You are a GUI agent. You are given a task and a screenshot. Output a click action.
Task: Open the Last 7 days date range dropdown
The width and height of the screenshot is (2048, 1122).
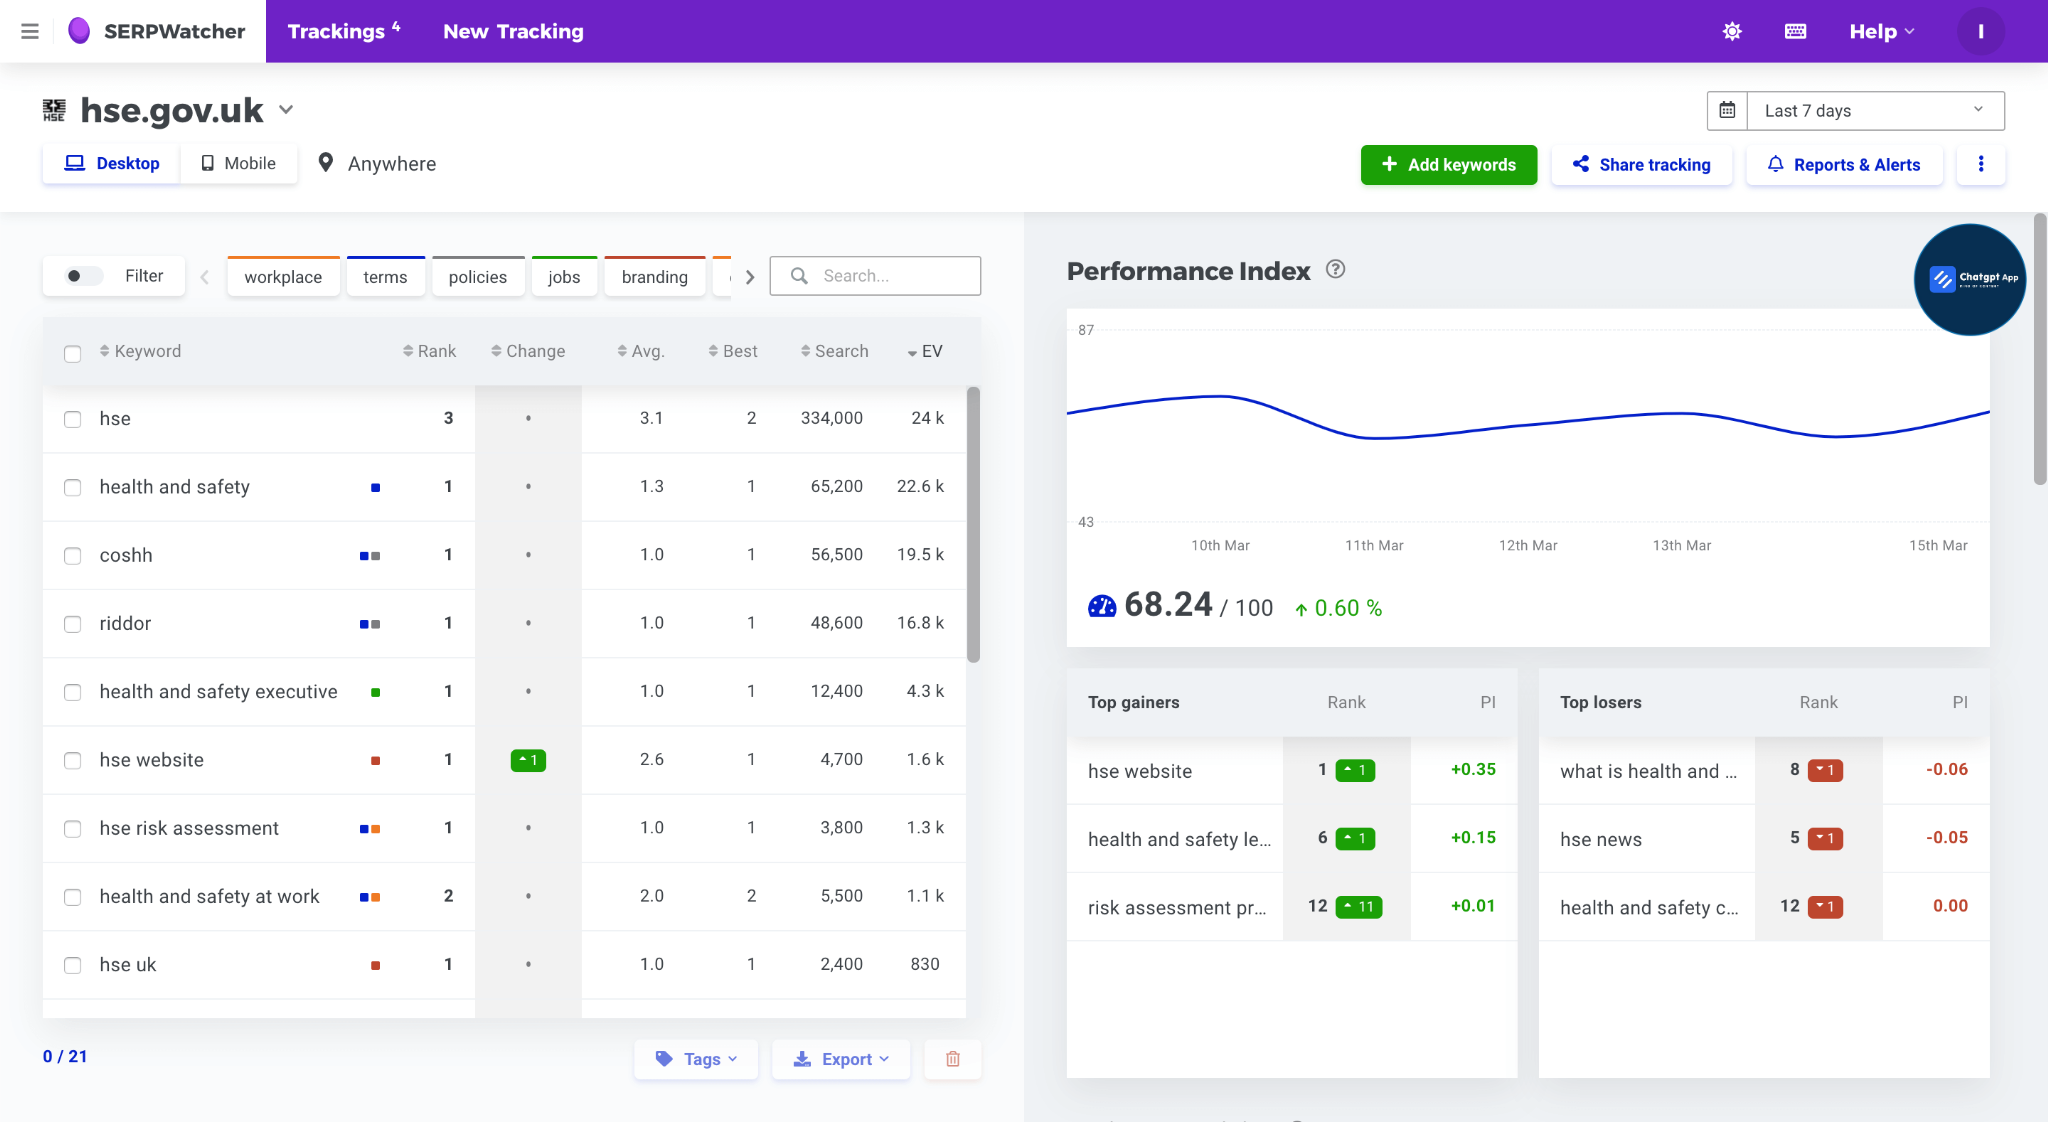(x=1874, y=110)
